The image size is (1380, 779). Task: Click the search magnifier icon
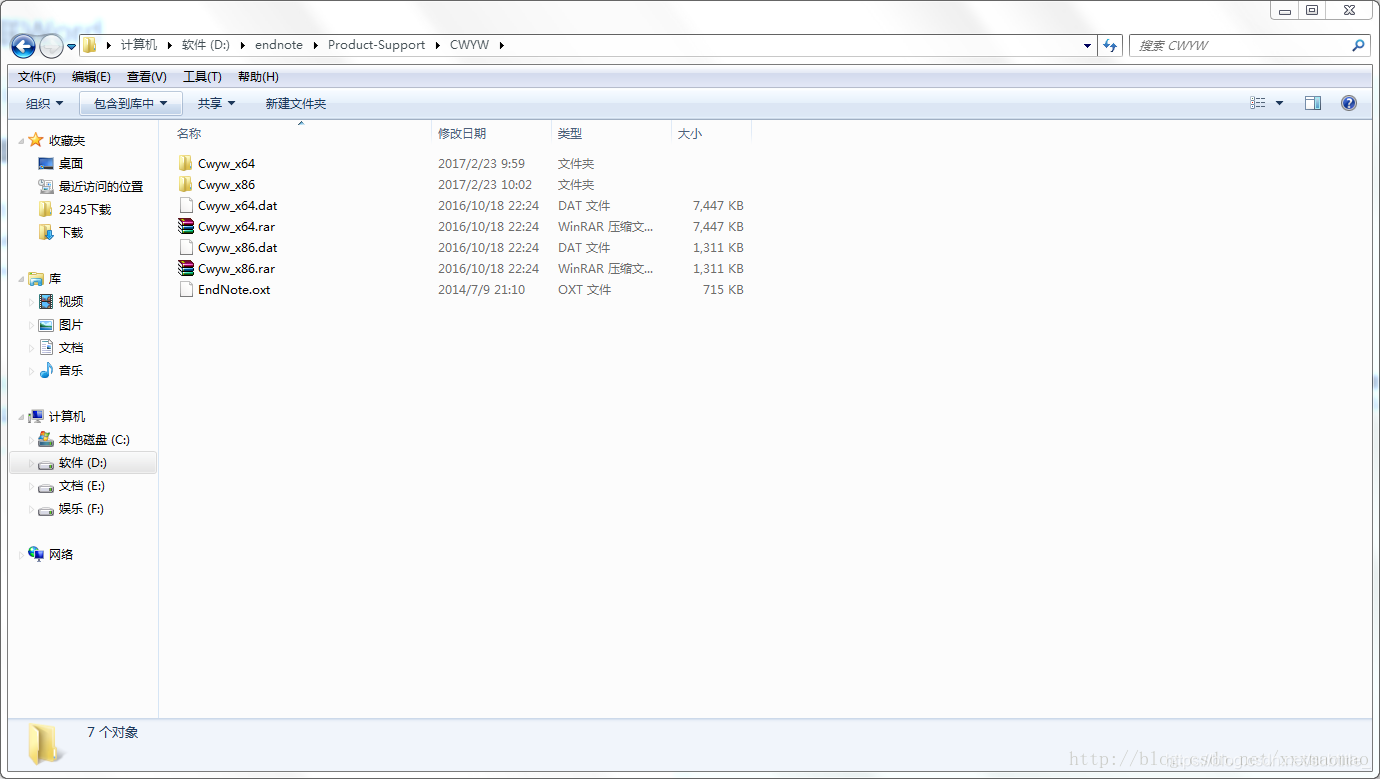1358,45
